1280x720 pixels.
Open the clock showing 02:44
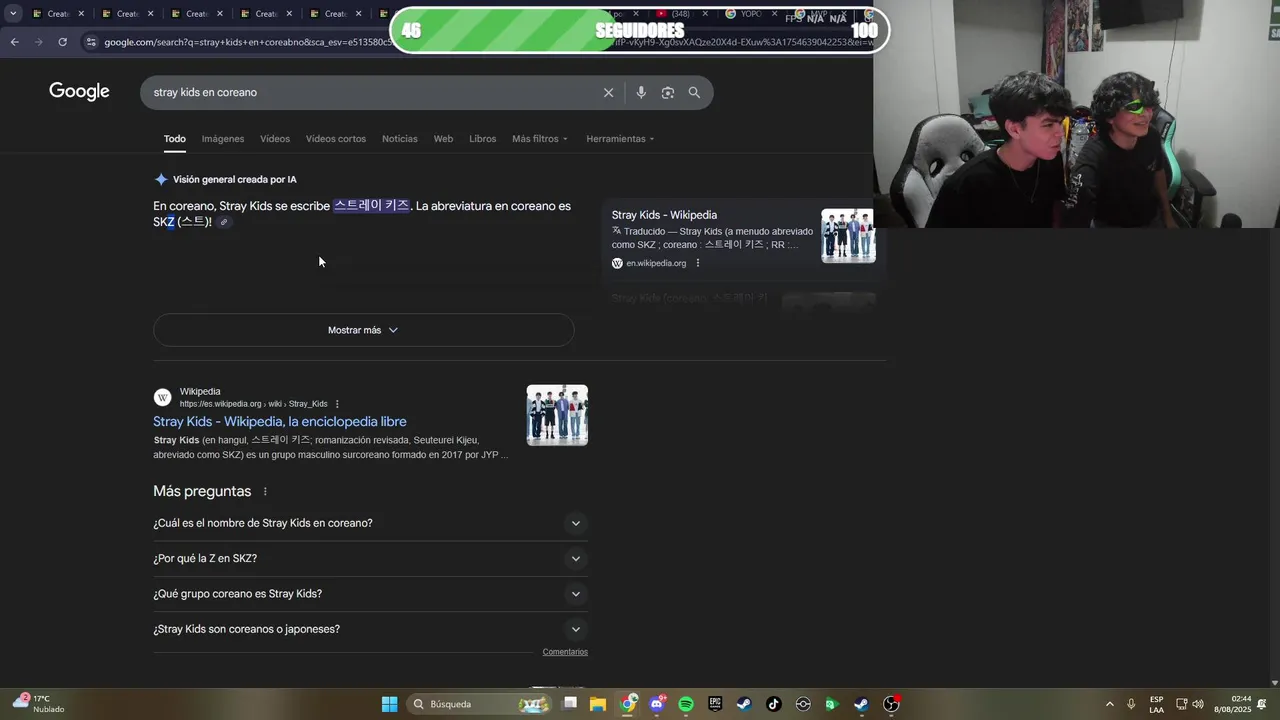tap(1232, 704)
